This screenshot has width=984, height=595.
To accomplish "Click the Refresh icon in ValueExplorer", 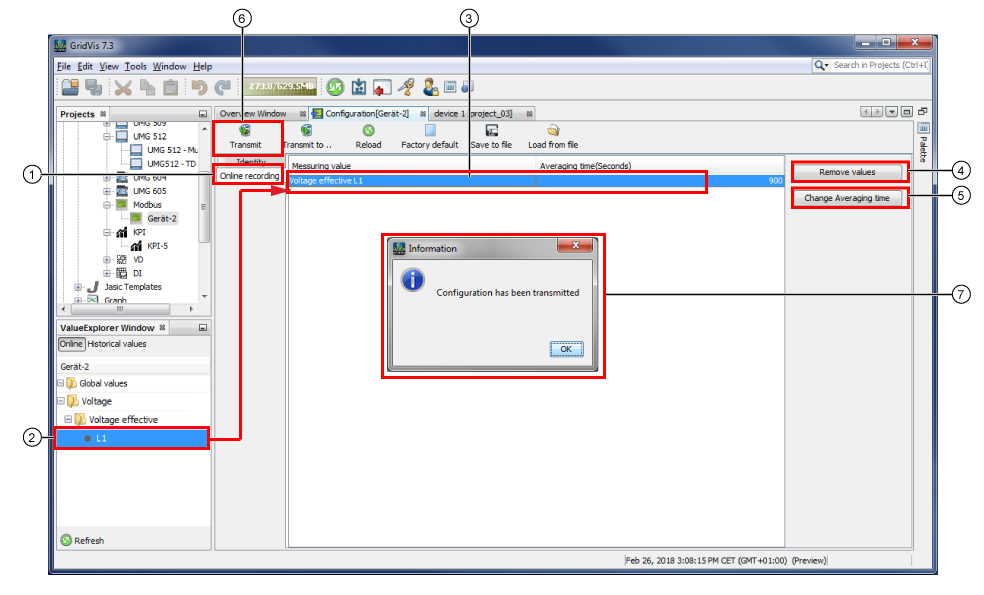I will click(x=66, y=540).
